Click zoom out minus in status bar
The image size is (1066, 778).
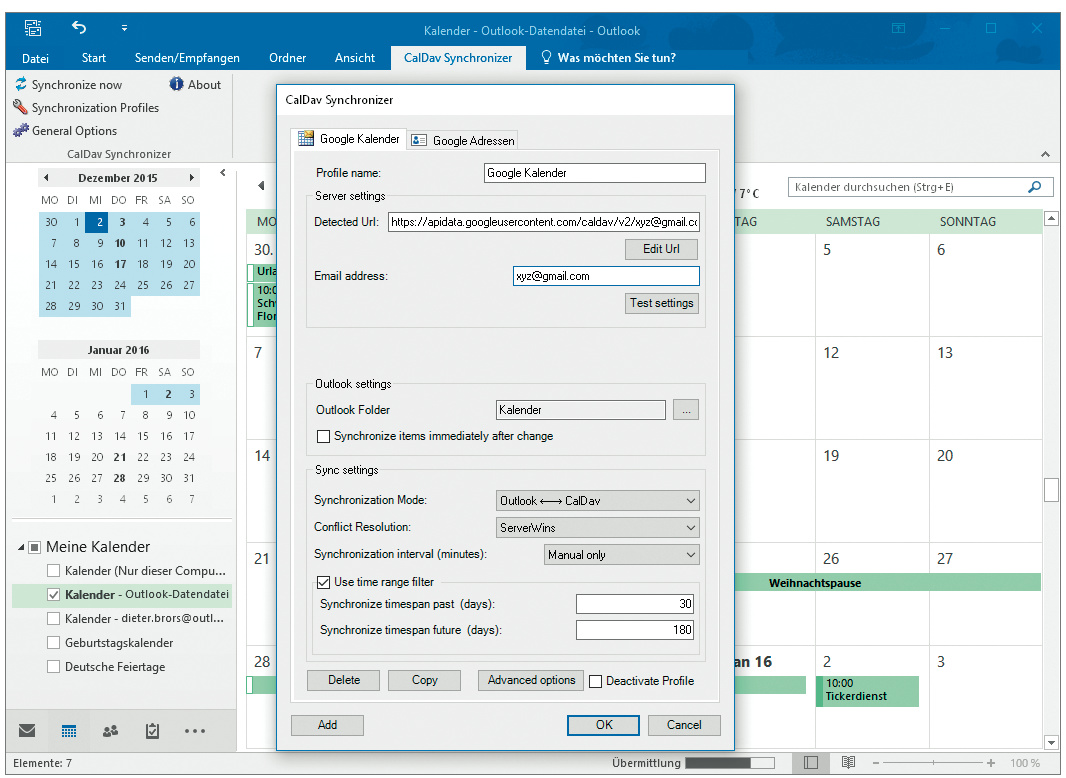click(x=876, y=763)
